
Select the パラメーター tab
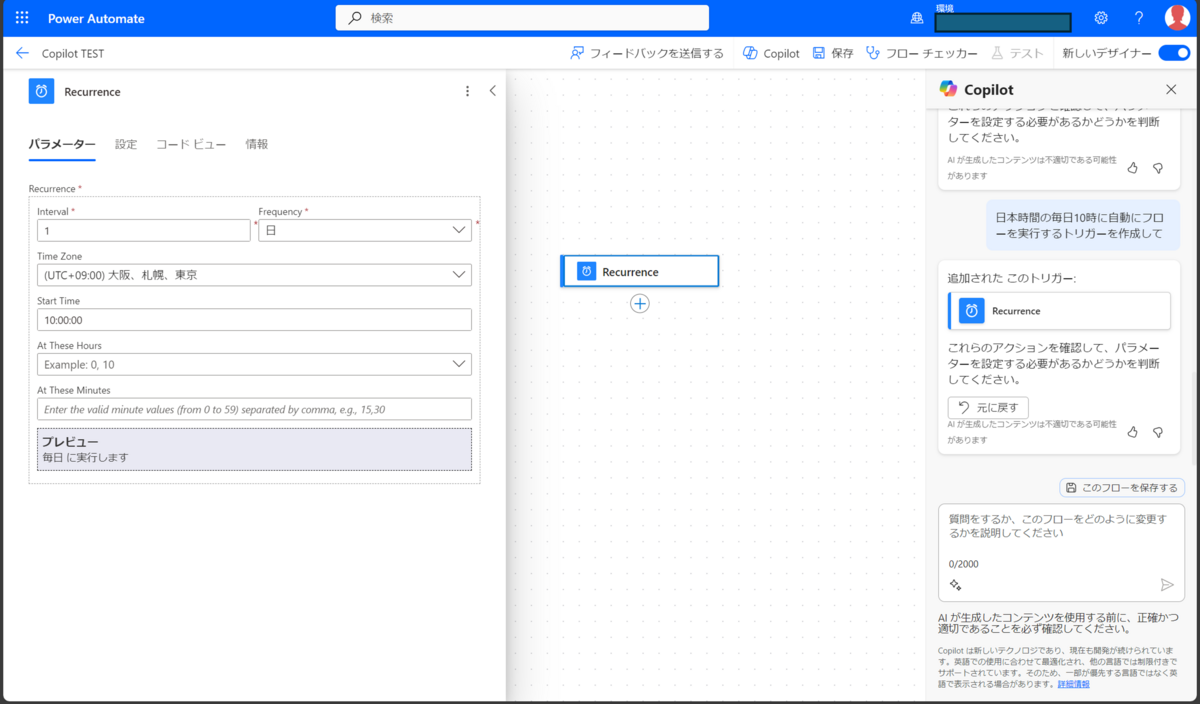pos(62,144)
